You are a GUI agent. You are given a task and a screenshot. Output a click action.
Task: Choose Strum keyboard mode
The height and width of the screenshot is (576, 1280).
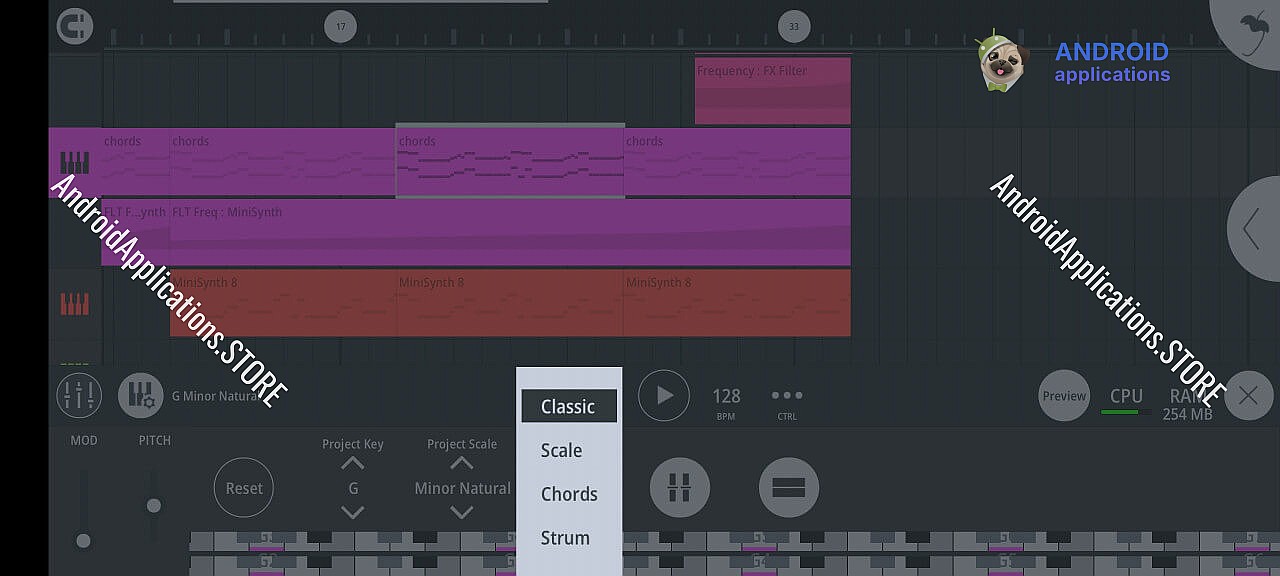tap(568, 537)
